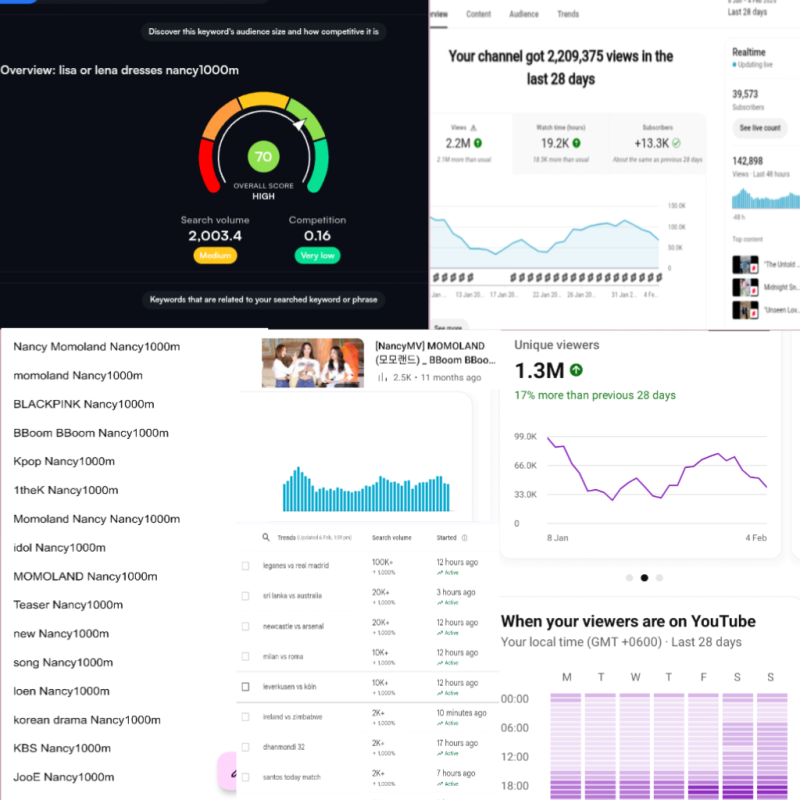800x800 pixels.
Task: Click the green up arrow beside 1.3M
Action: coord(576,371)
